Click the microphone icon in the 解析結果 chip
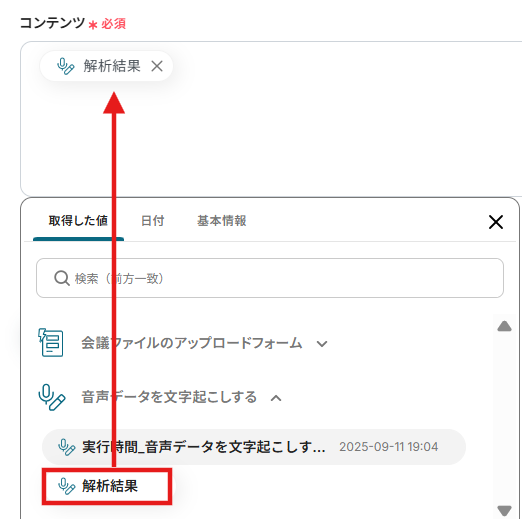Viewport: 522px width, 519px height. (65, 66)
